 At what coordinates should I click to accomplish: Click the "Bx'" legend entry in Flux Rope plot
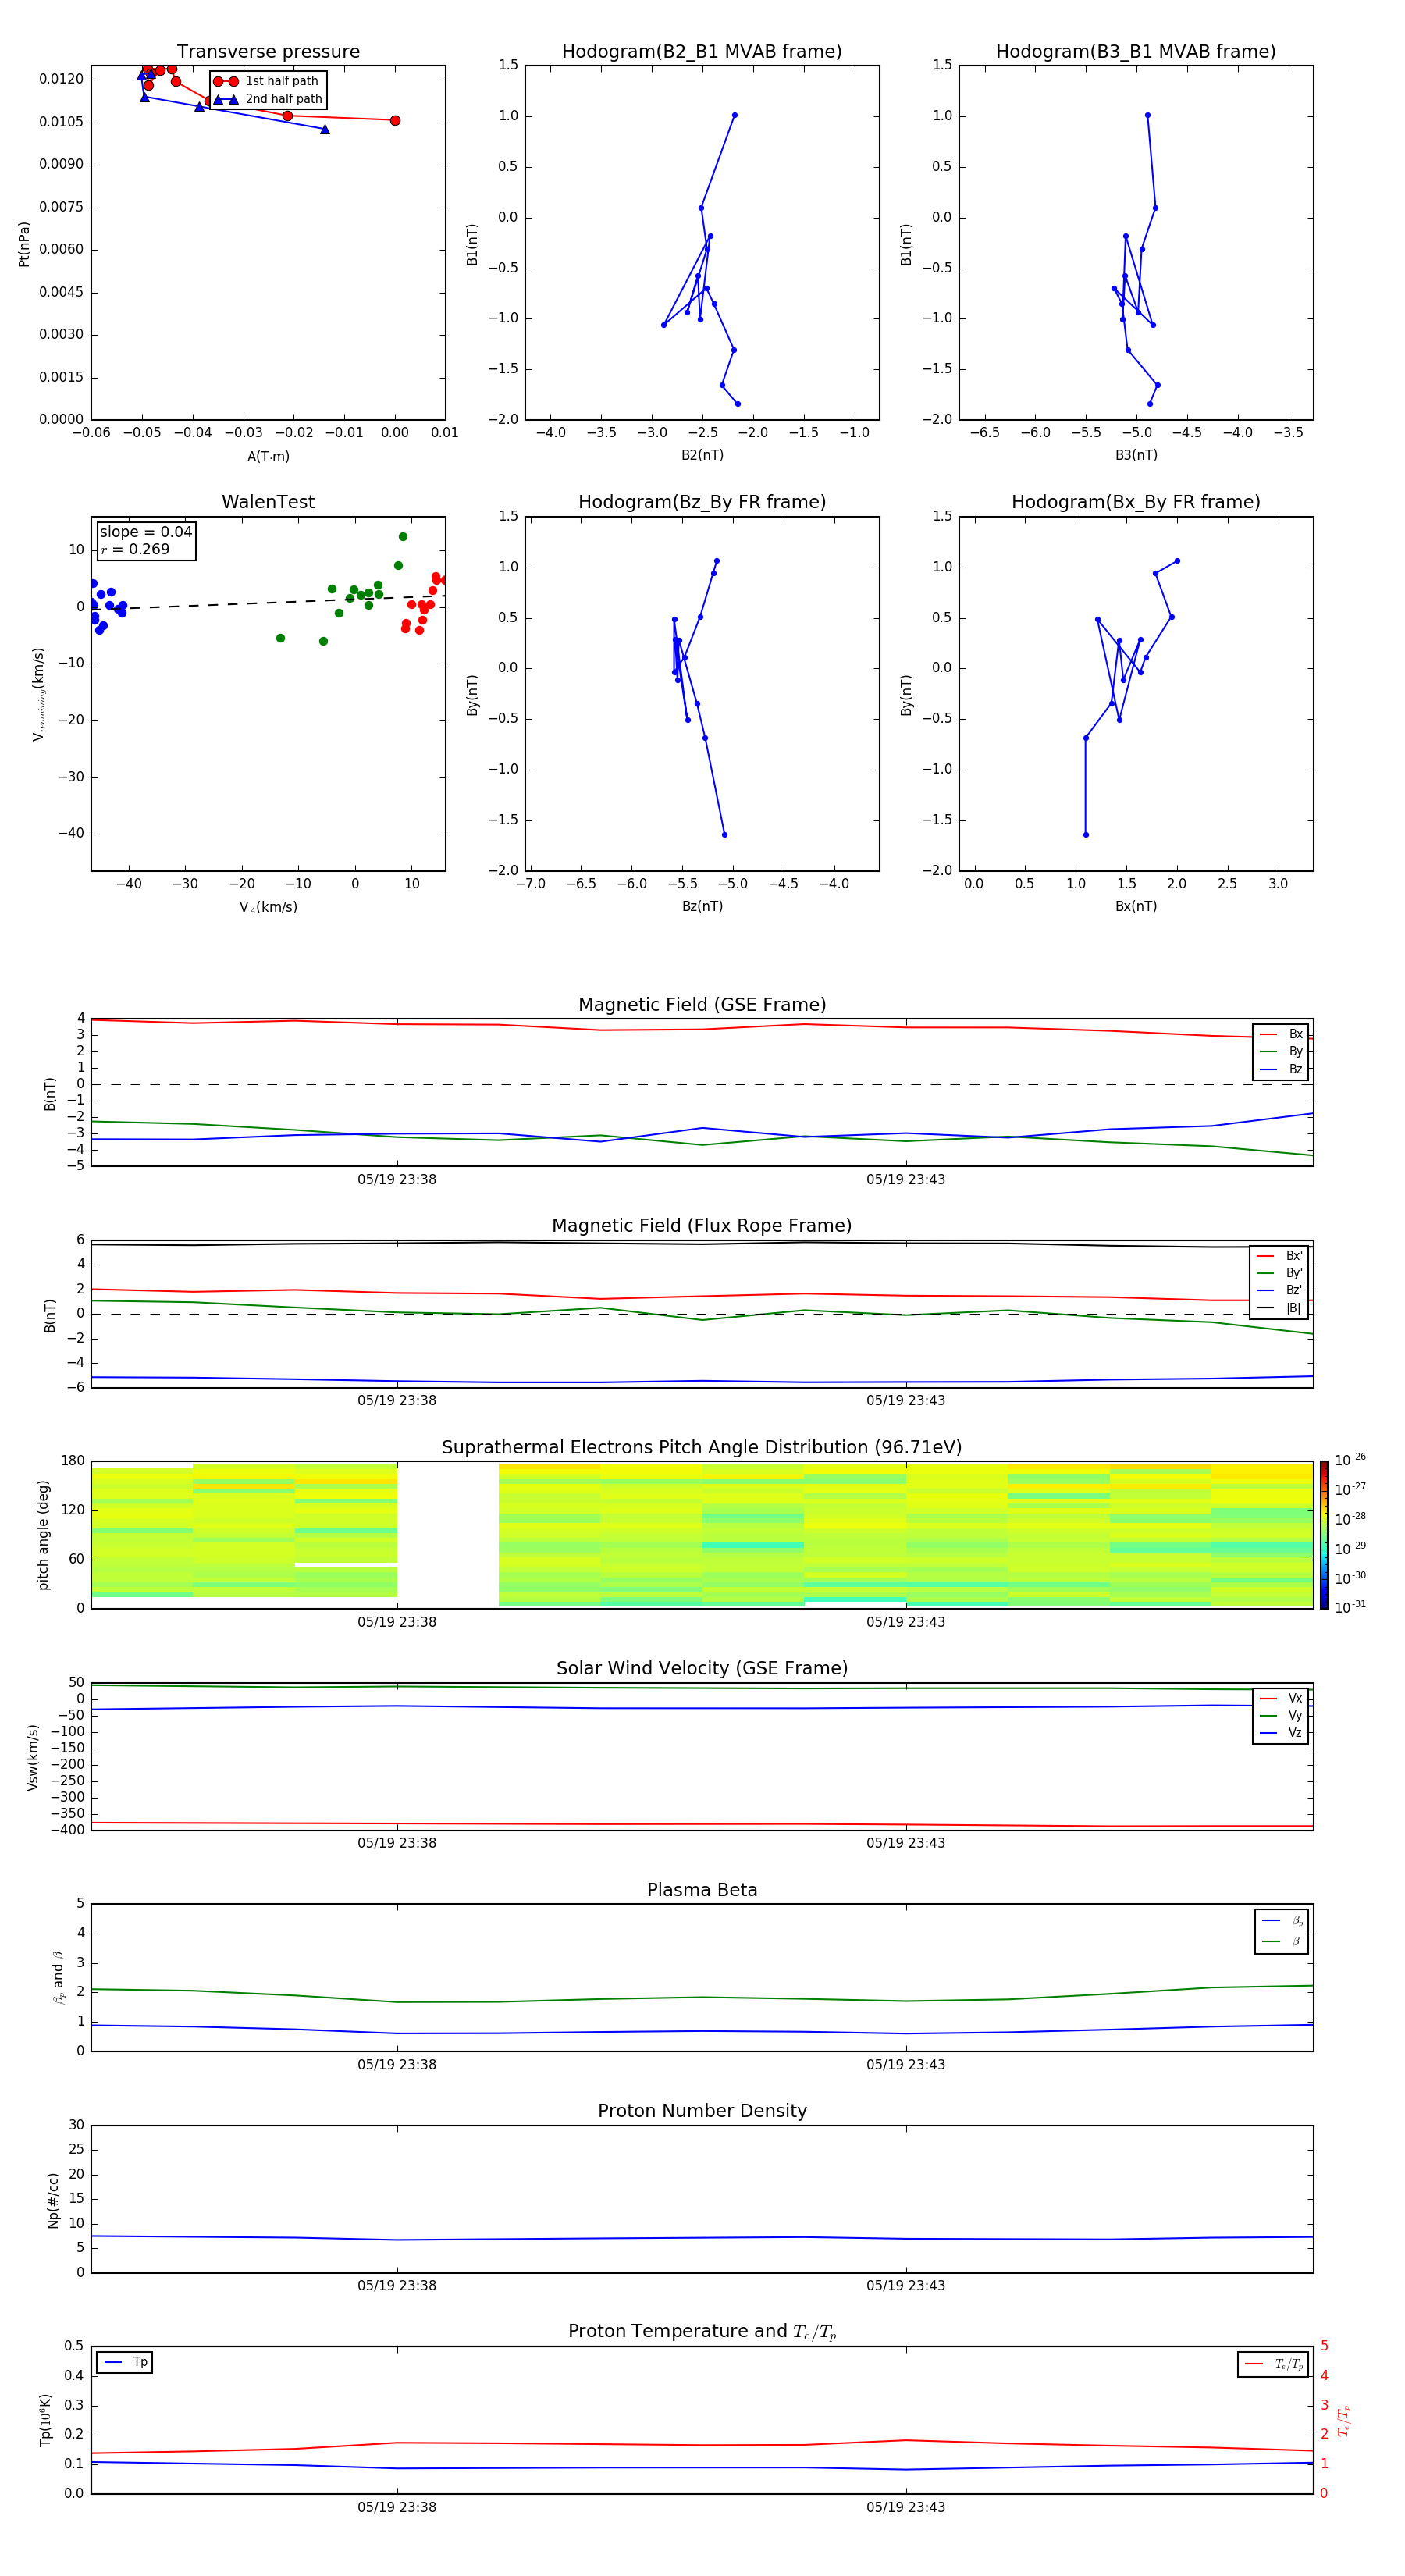[x=1279, y=1256]
